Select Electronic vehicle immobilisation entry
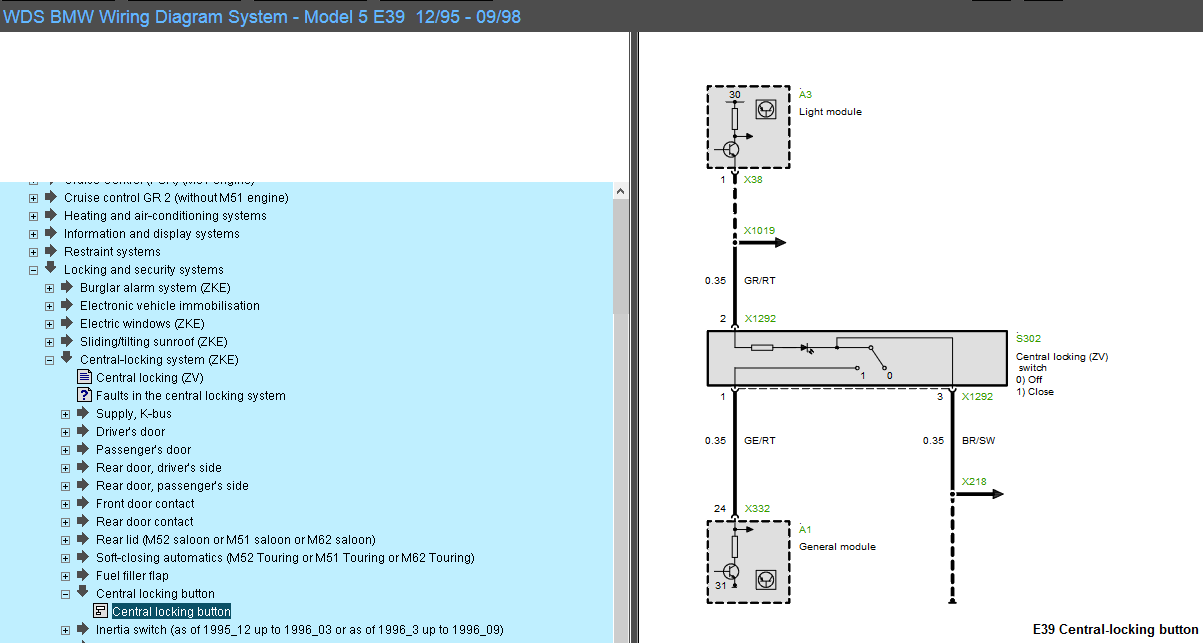The image size is (1203, 643). [170, 306]
